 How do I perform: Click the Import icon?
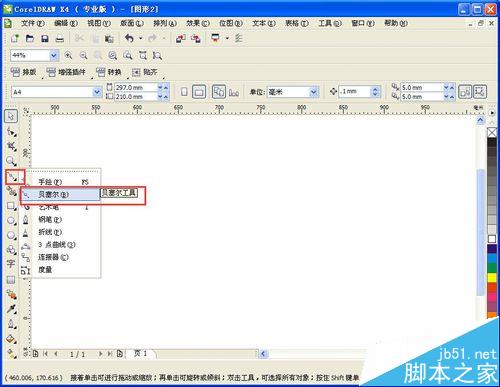click(181, 39)
